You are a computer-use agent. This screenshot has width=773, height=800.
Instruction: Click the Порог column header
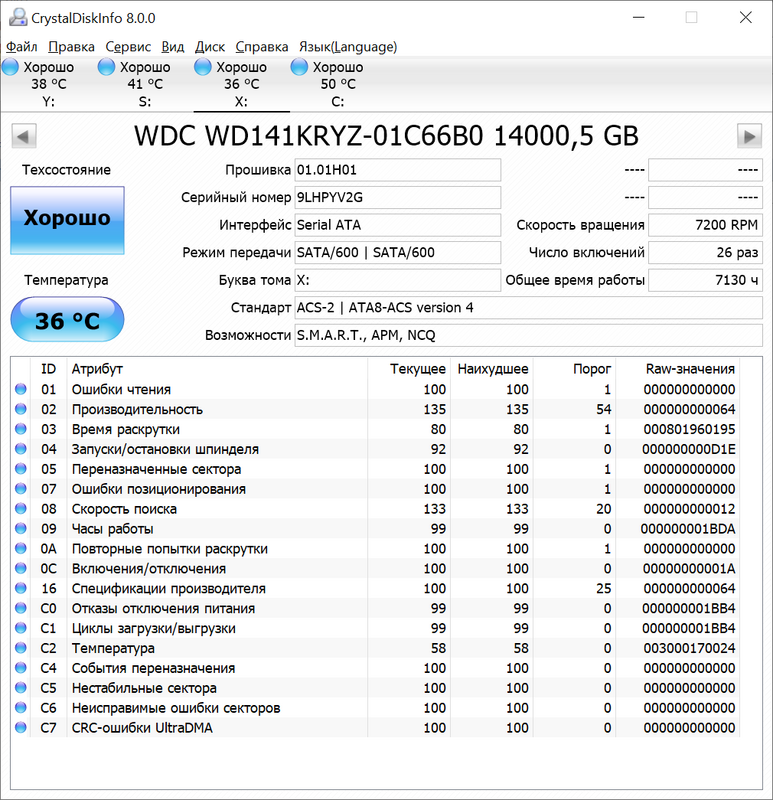[575, 369]
